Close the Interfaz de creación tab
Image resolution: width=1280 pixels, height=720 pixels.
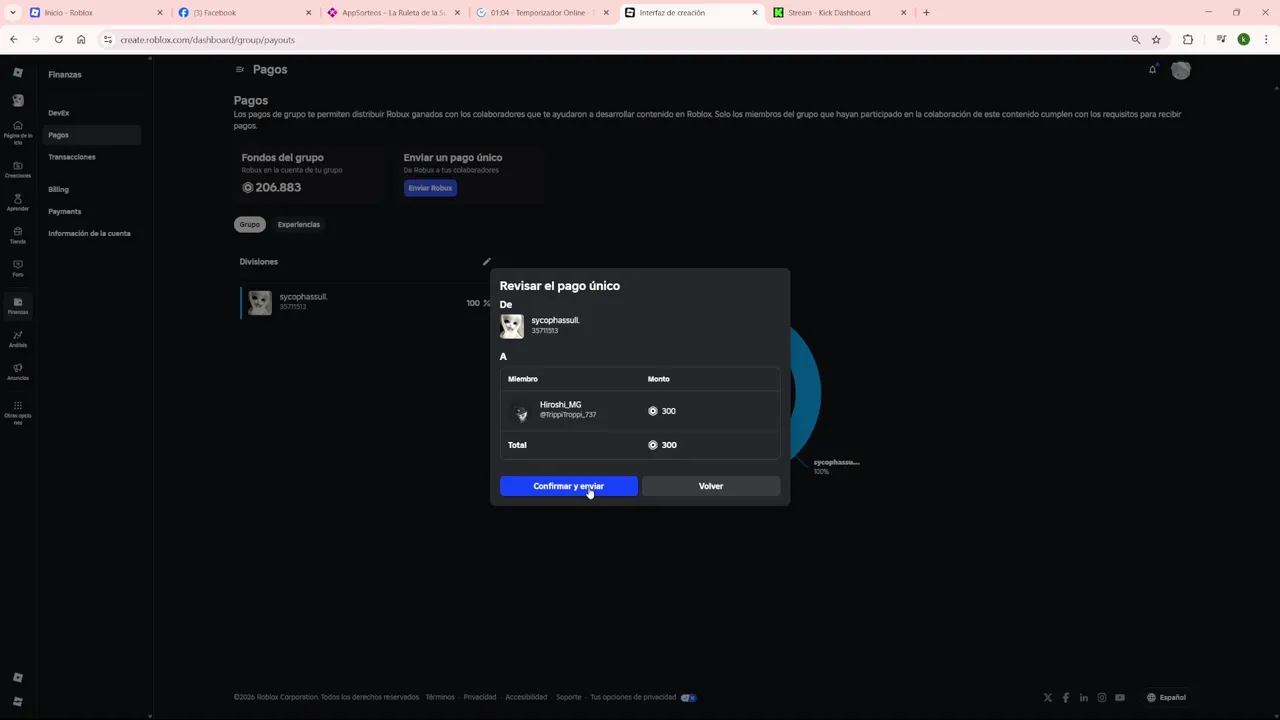755,13
